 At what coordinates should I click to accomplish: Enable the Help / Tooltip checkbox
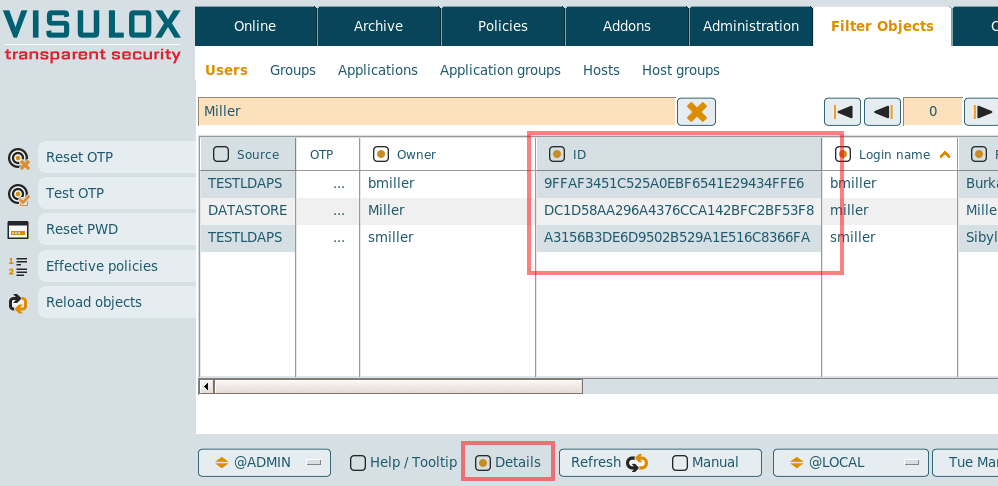[358, 463]
